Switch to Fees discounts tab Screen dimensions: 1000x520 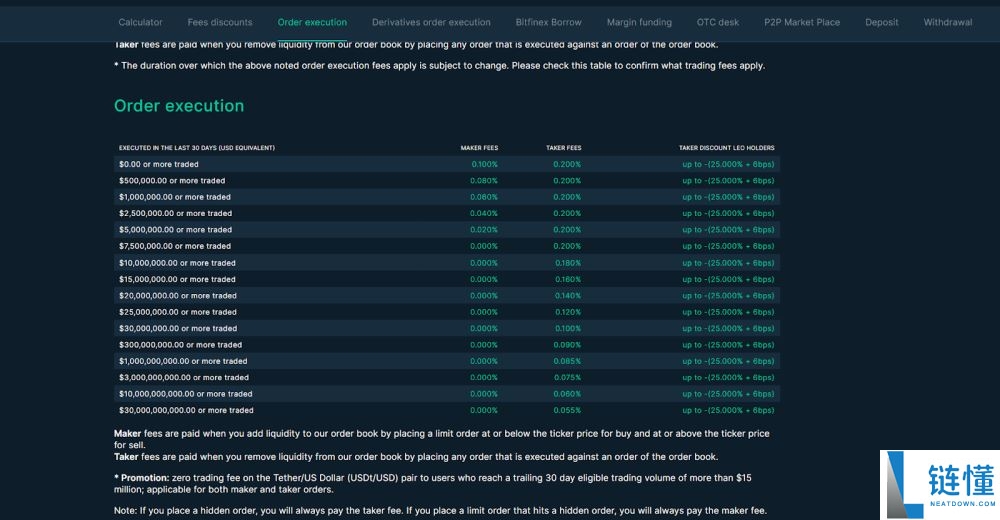[x=220, y=22]
